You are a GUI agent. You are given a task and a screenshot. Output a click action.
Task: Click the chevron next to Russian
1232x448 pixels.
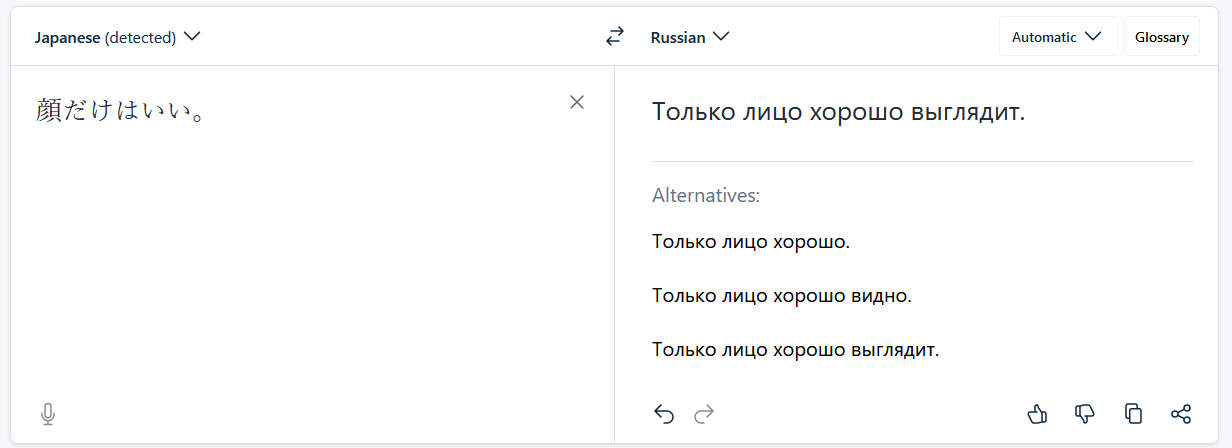click(721, 37)
